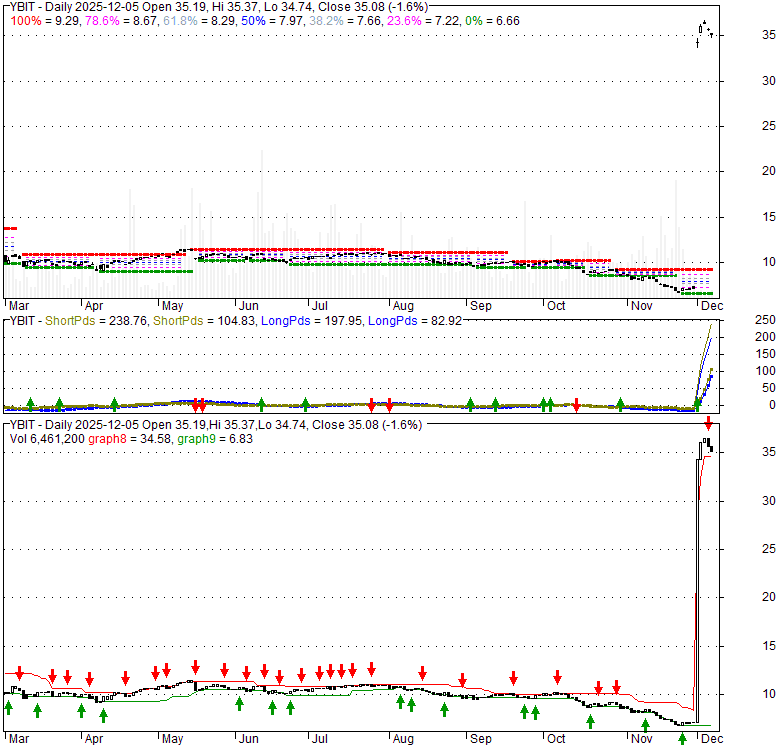The width and height of the screenshot is (780, 745).
Task: Click the December candlestick cluster in the top chart
Action: (x=704, y=34)
